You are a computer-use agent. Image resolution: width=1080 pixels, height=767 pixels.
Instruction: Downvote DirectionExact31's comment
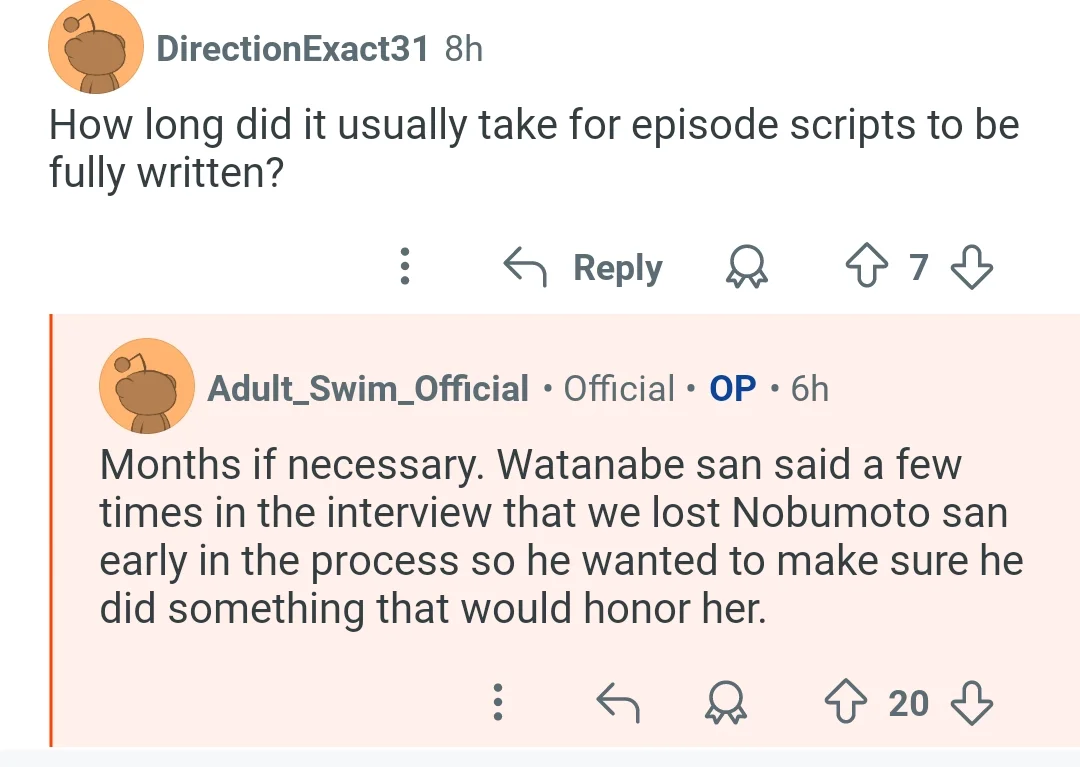click(x=972, y=266)
